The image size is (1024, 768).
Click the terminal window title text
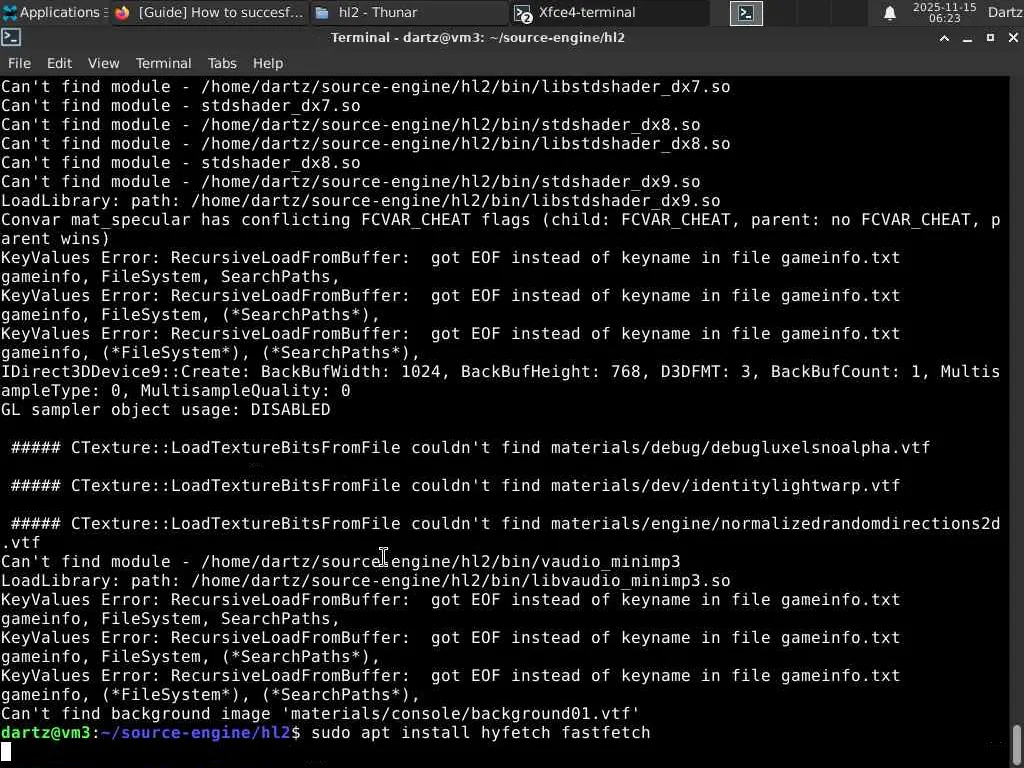(477, 38)
